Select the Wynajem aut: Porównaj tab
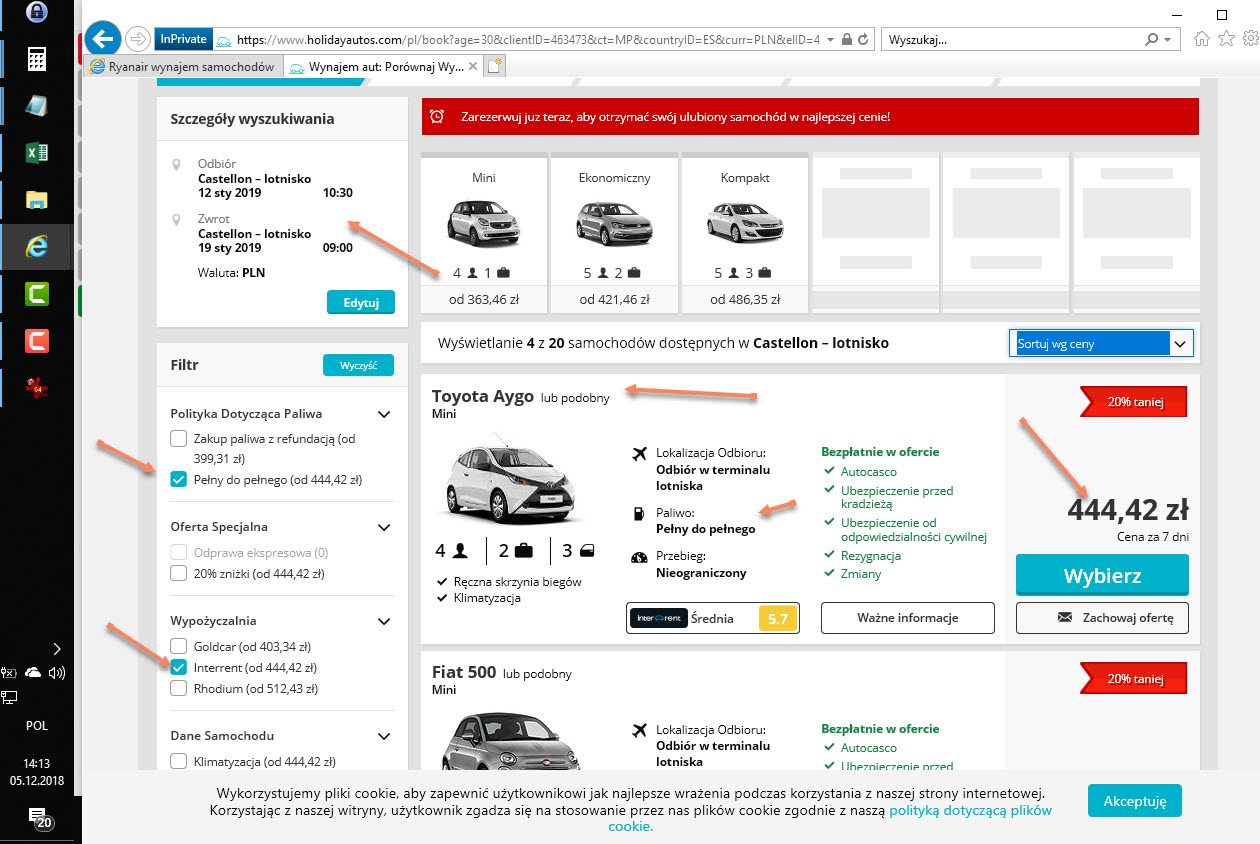Viewport: 1260px width, 844px height. [x=383, y=66]
